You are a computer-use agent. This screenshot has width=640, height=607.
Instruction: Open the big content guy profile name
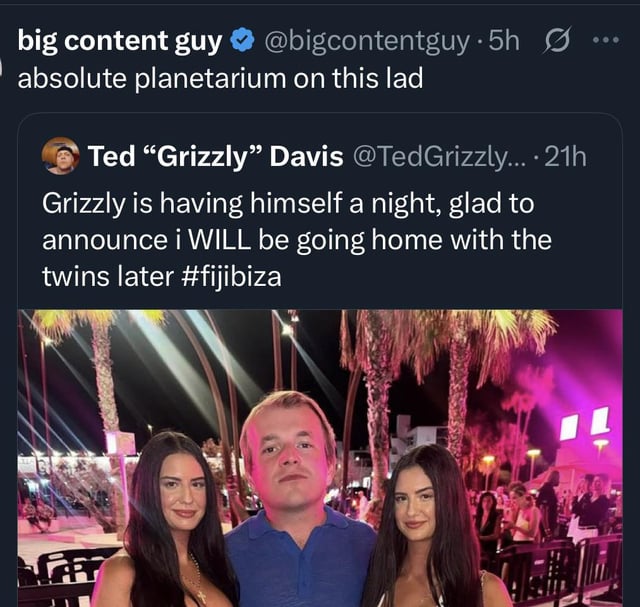pyautogui.click(x=122, y=42)
